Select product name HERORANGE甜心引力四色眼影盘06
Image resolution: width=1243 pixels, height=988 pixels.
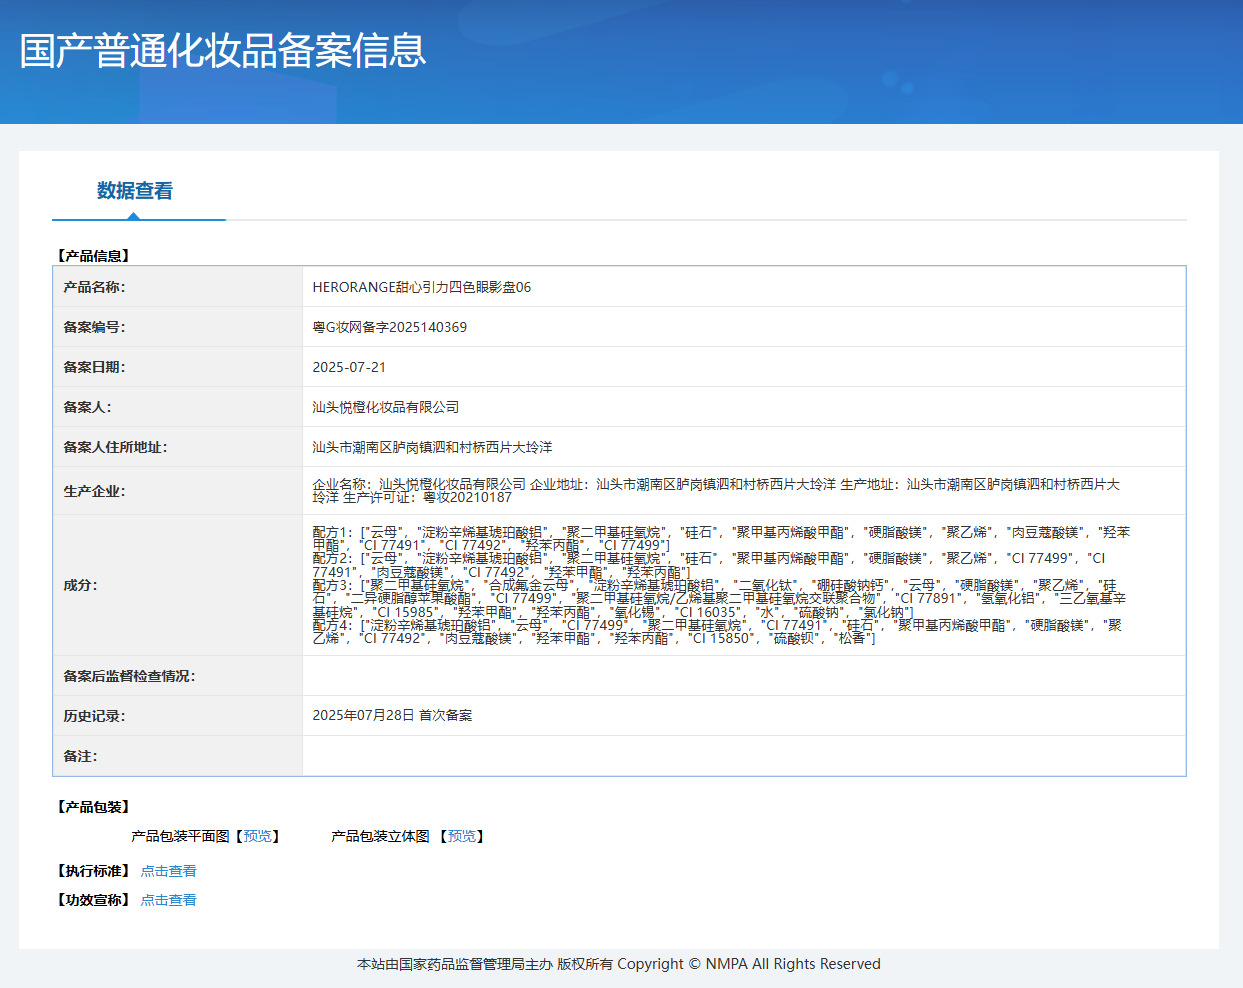[422, 287]
